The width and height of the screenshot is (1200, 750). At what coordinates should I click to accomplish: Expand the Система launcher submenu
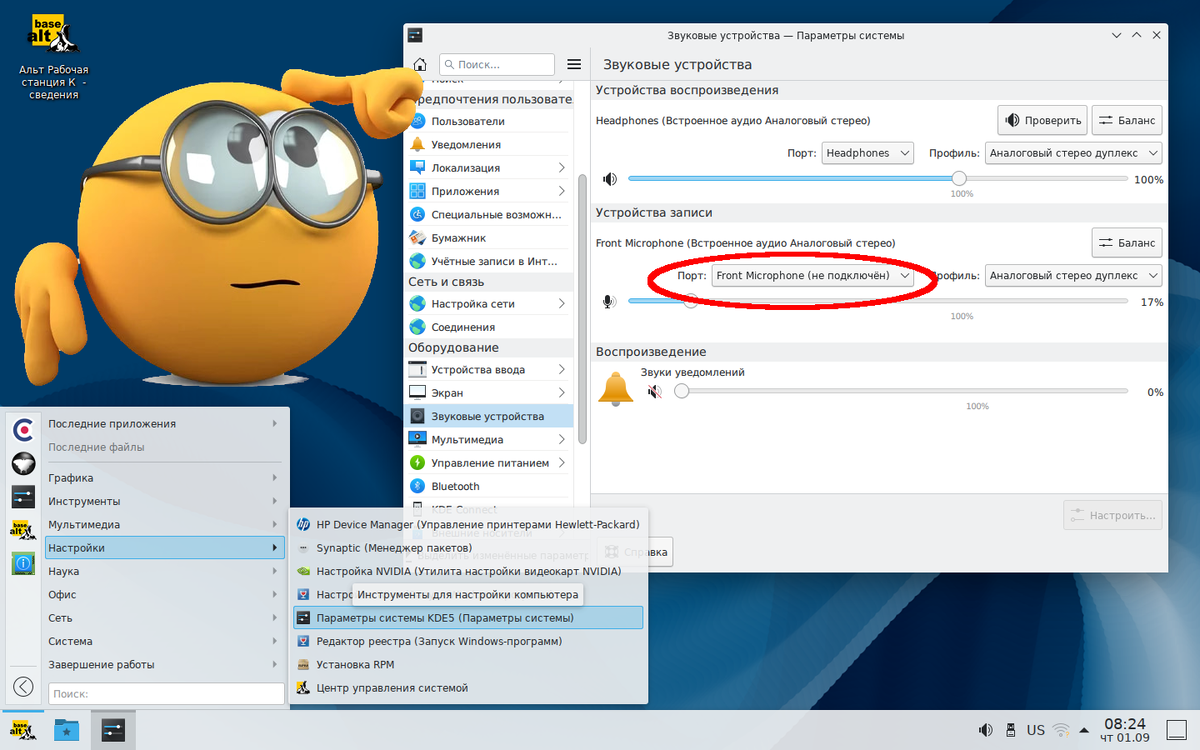pos(166,641)
